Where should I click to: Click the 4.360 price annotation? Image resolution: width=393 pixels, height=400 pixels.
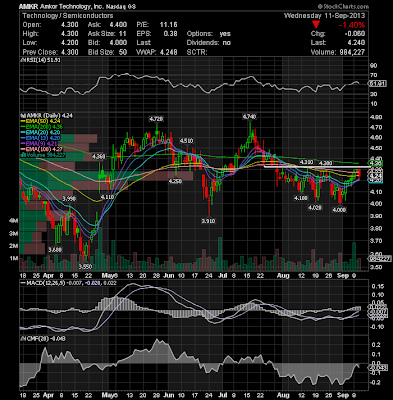(99, 156)
